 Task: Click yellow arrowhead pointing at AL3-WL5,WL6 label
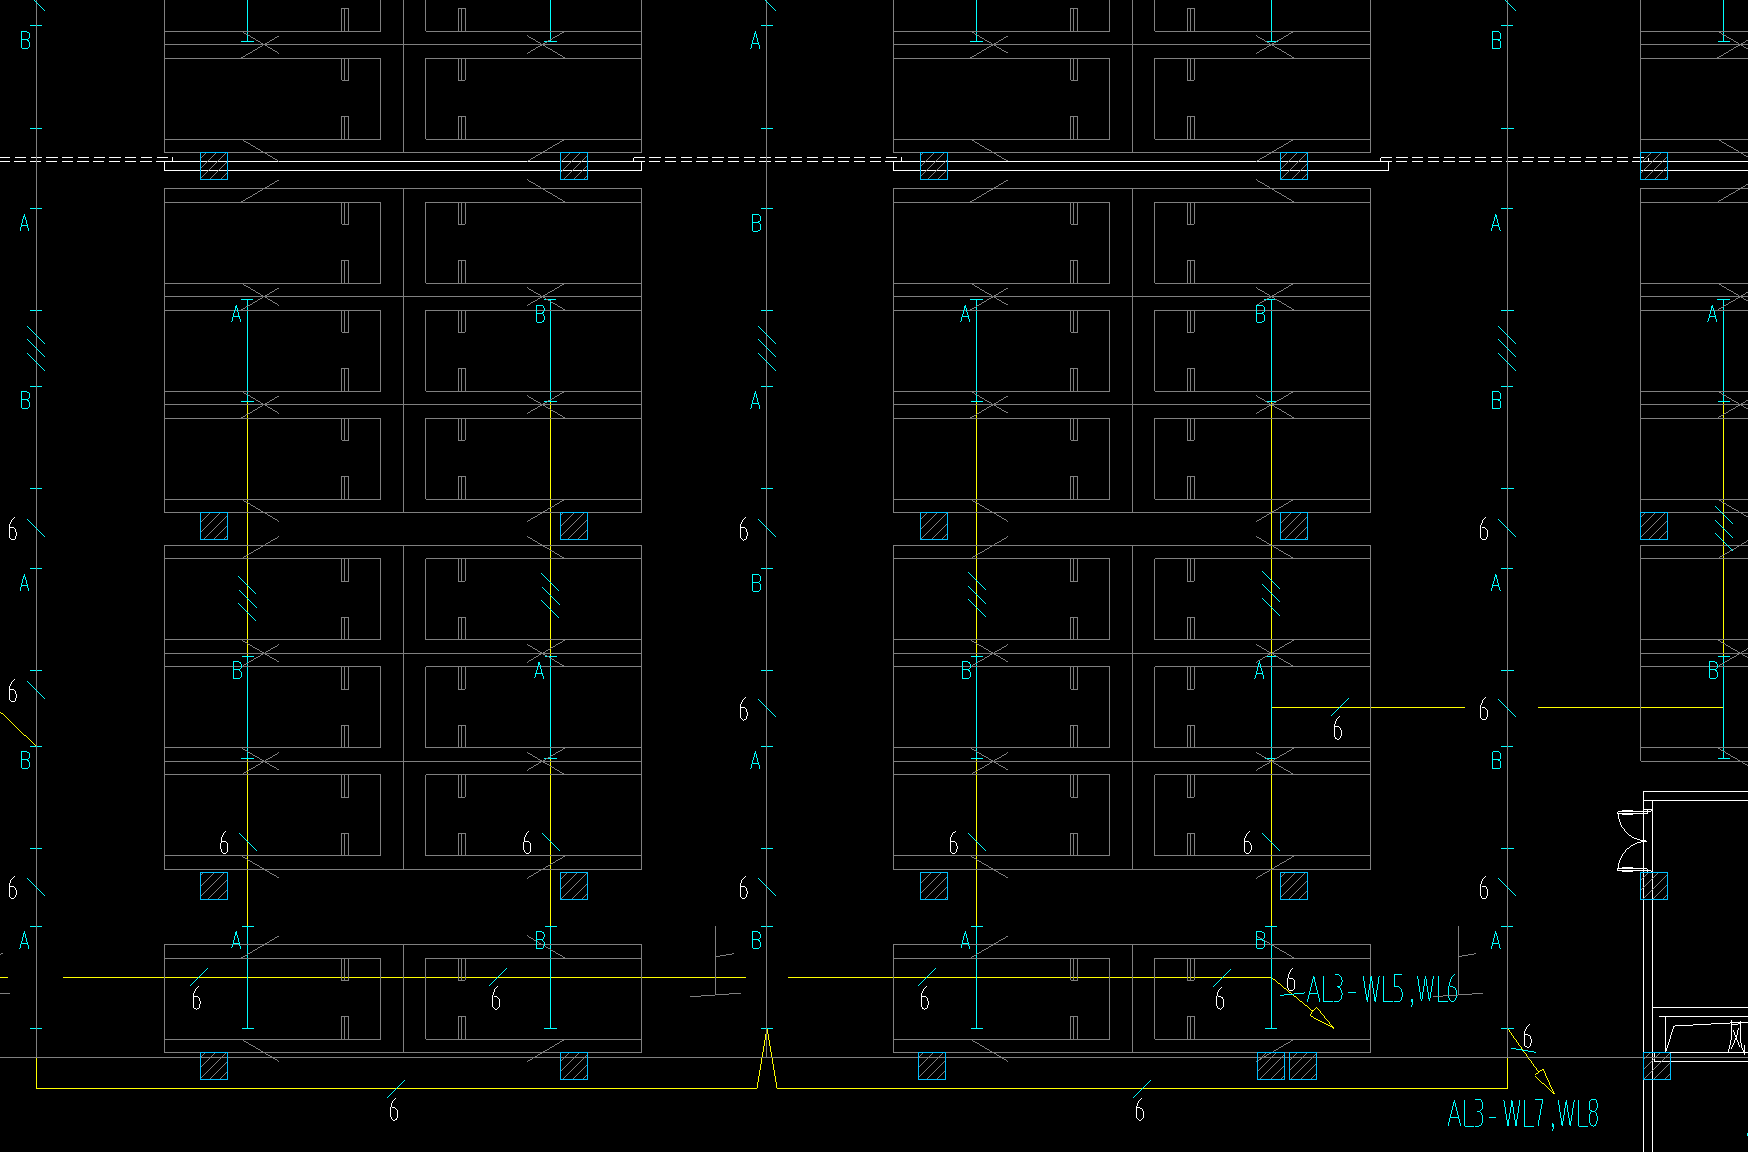pos(1321,1017)
